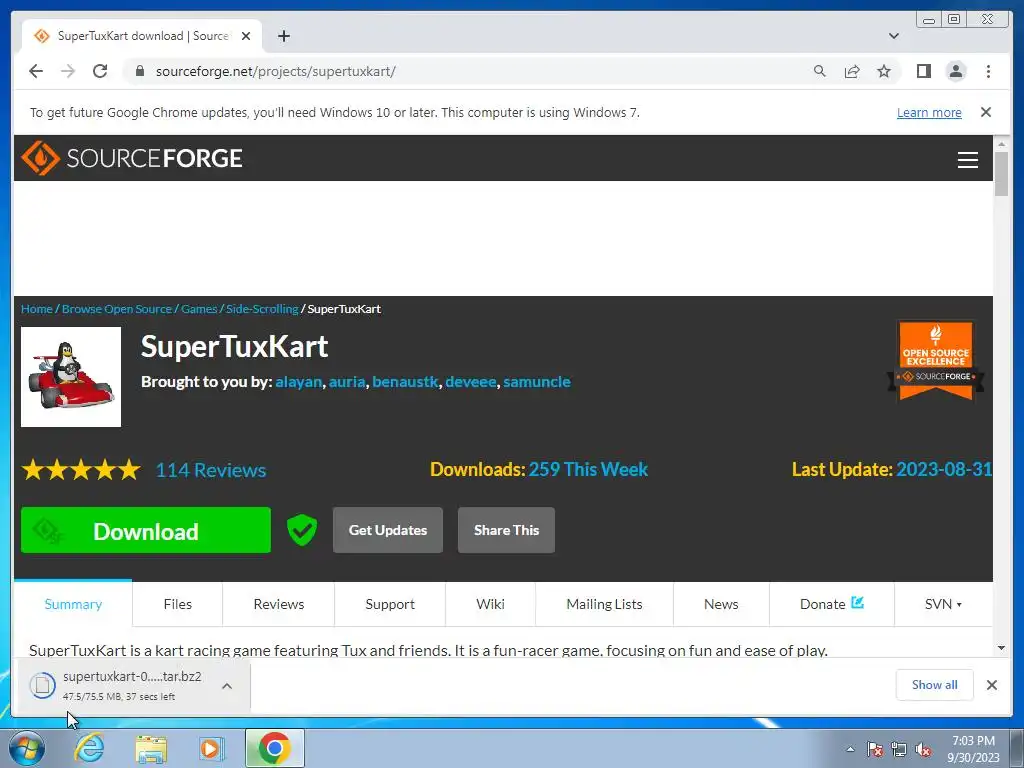Close the SuperTuxKart download tab
1024x768 pixels.
coord(246,36)
